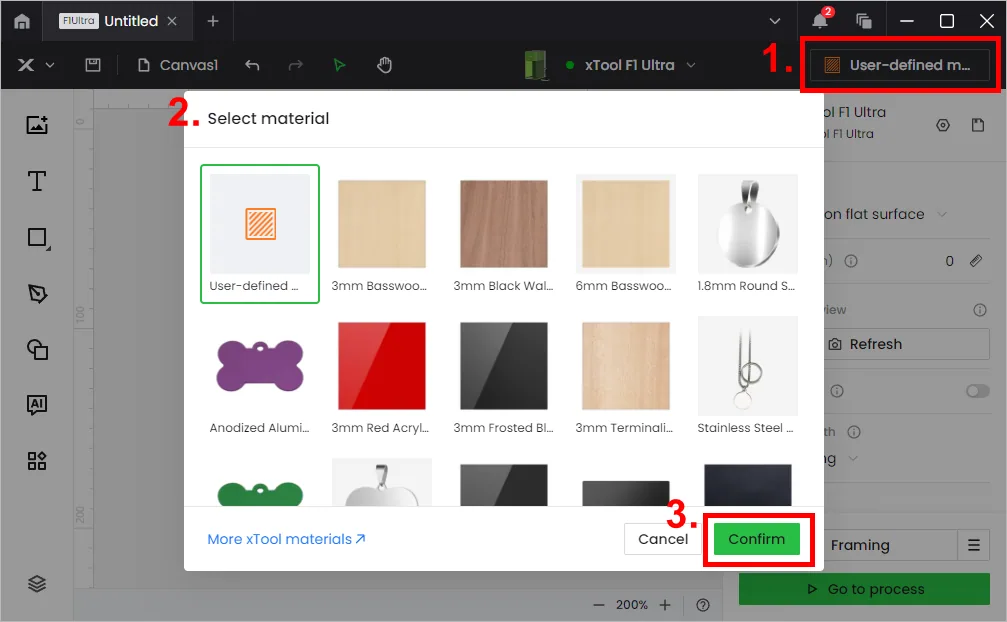This screenshot has height=622, width=1007.
Task: Cancel the material selection
Action: [663, 539]
